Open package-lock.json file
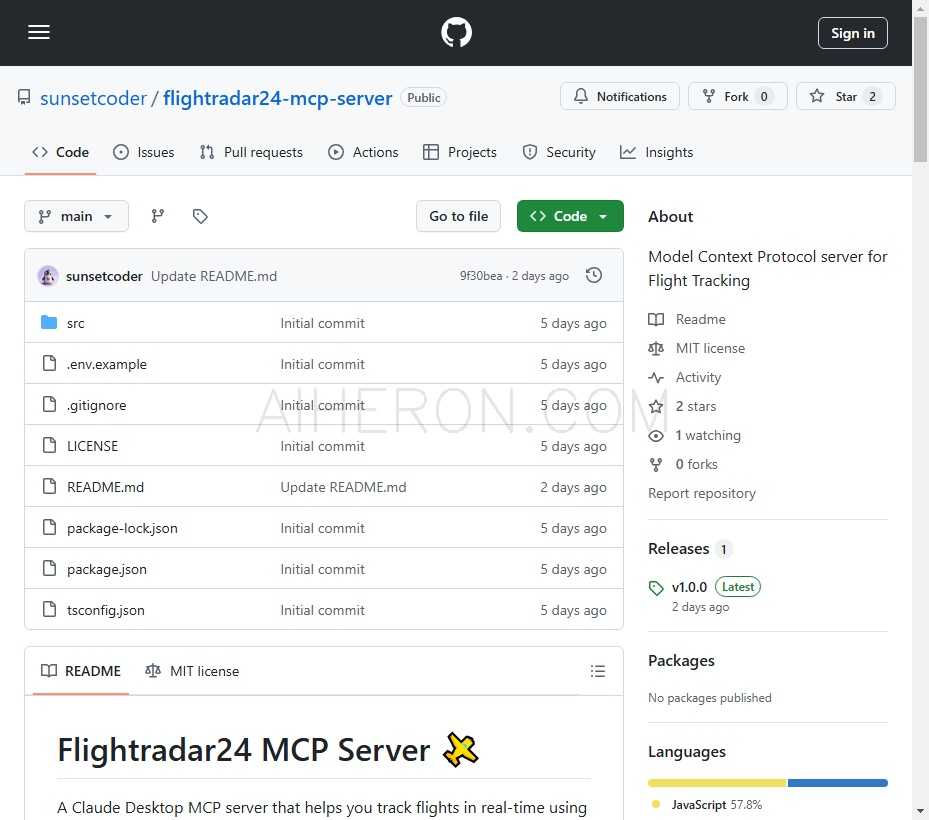 tap(122, 528)
